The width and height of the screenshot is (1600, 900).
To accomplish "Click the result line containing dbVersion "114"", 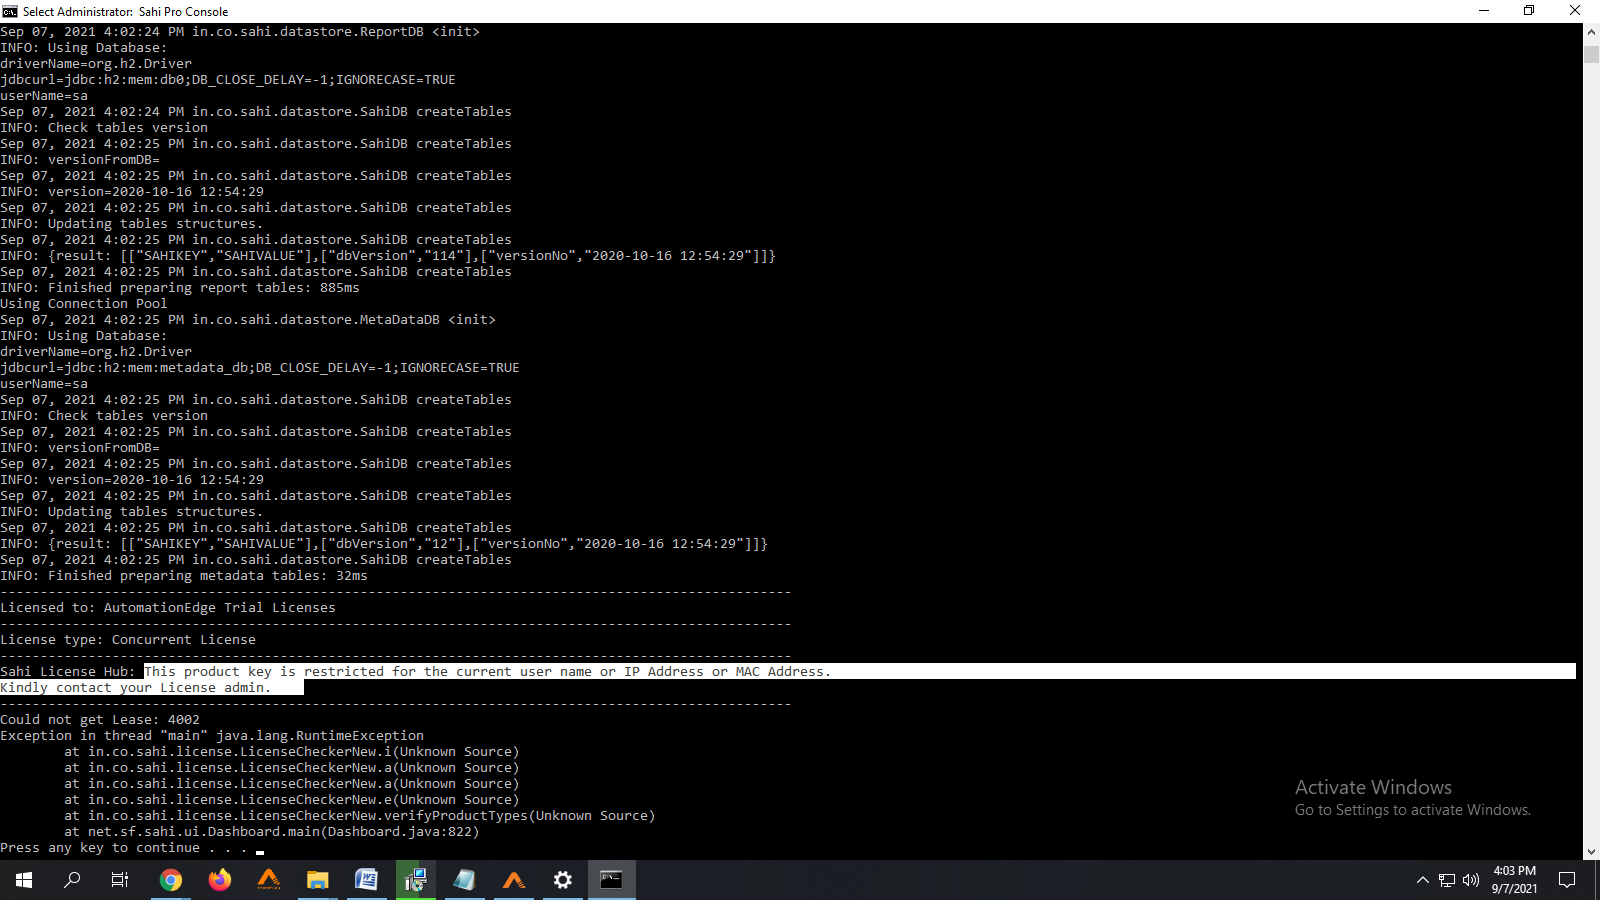I will 388,256.
